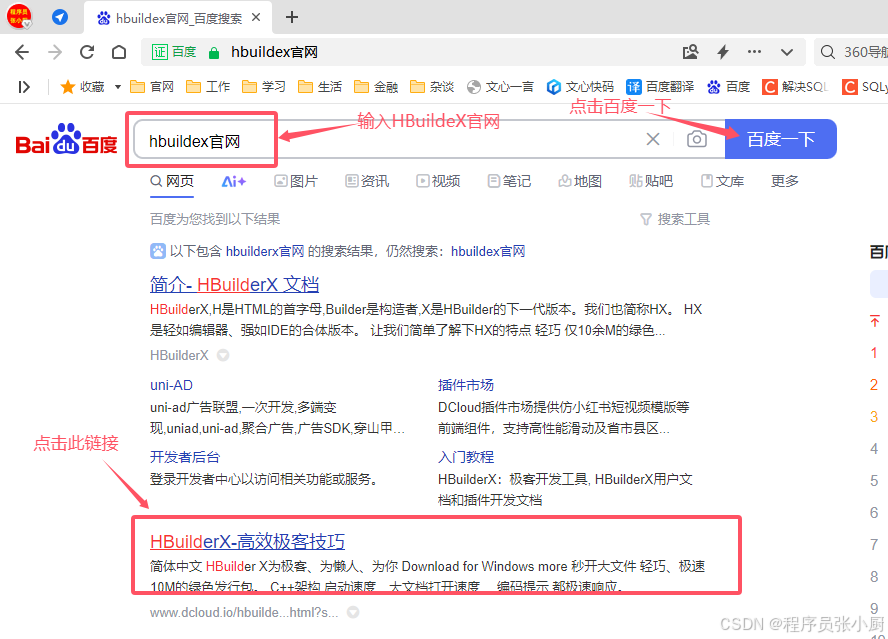
Task: Reload the page with the refresh icon
Action: [87, 52]
